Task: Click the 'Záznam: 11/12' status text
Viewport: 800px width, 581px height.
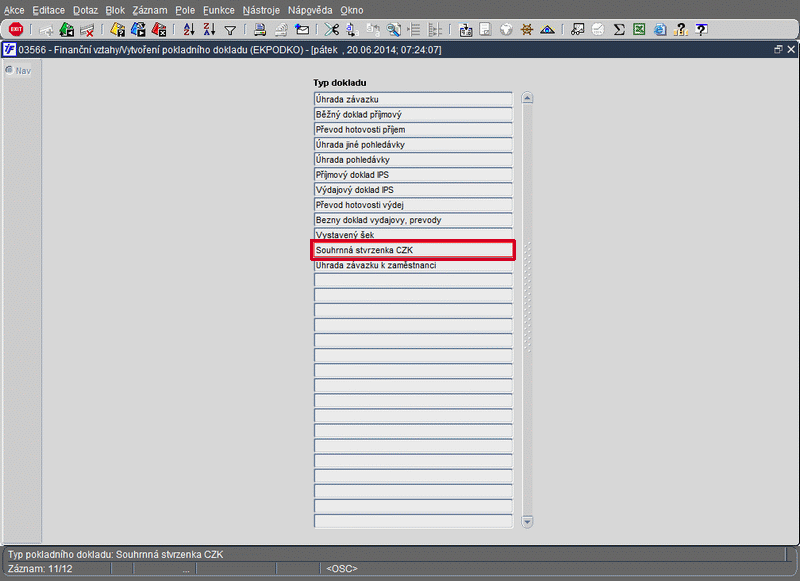Action: tap(40, 569)
